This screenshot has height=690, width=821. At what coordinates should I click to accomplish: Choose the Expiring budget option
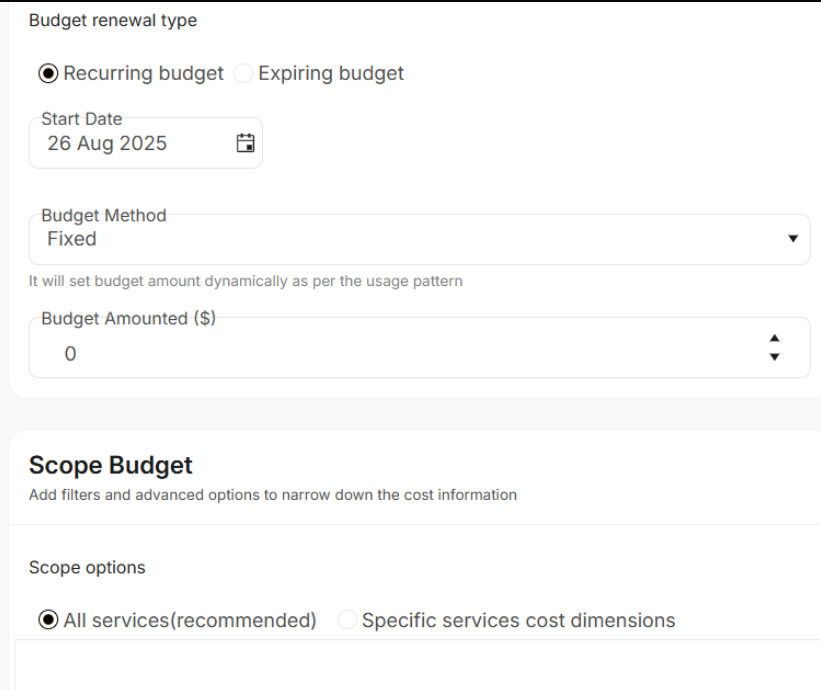[x=241, y=74]
